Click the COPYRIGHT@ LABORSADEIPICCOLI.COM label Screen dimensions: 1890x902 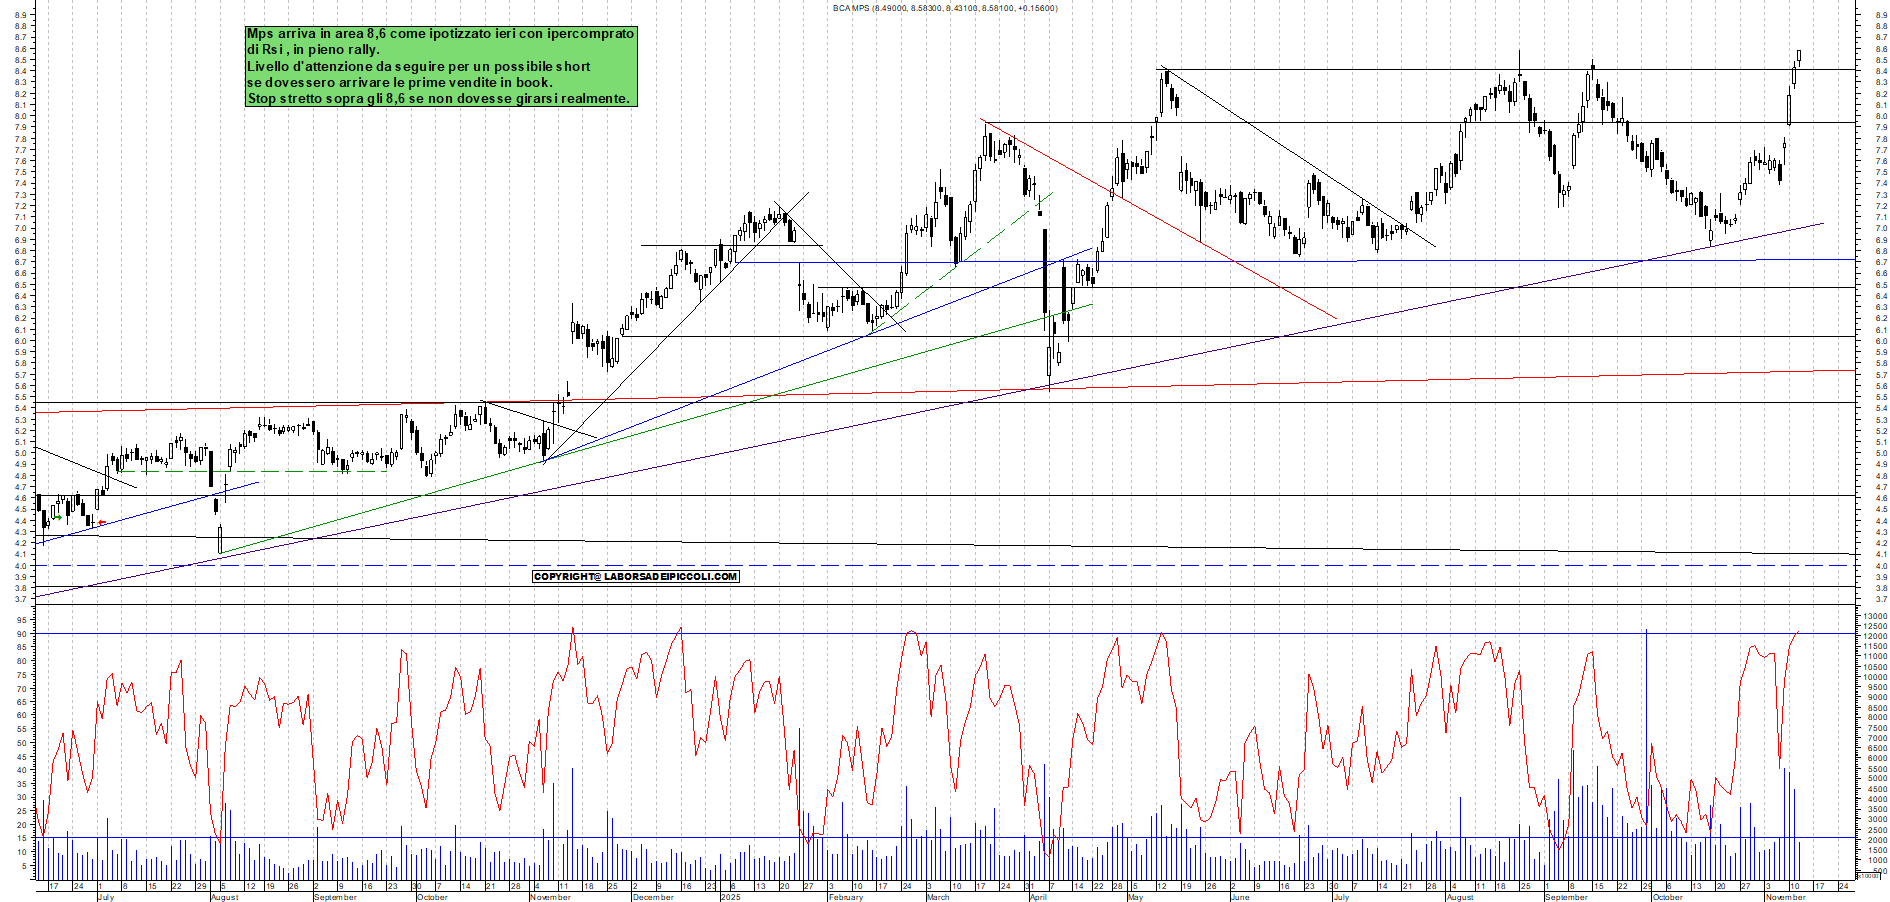pos(637,576)
